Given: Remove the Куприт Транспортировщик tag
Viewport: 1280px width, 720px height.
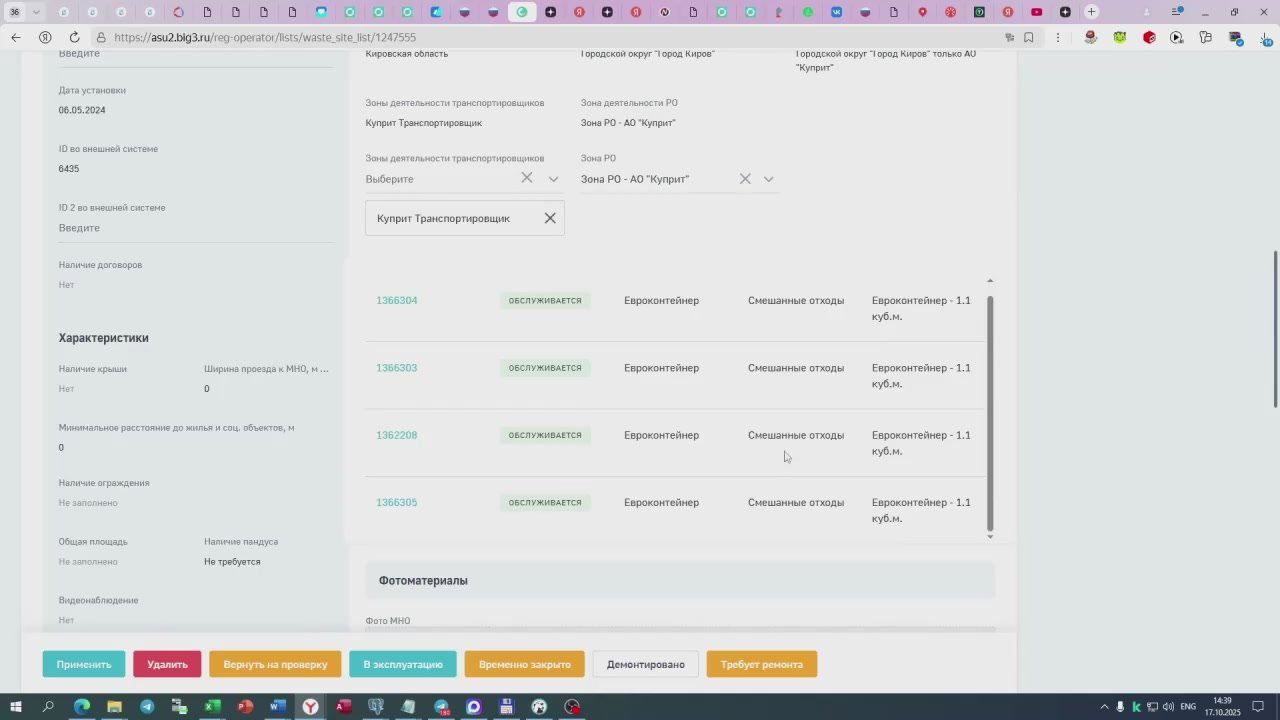Looking at the screenshot, I should [550, 218].
